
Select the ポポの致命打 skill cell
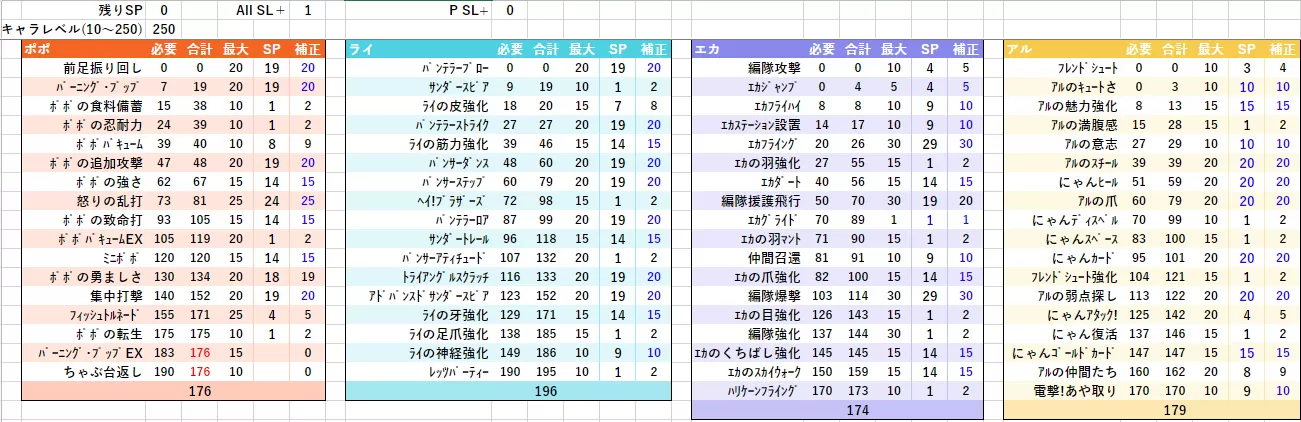pos(84,219)
